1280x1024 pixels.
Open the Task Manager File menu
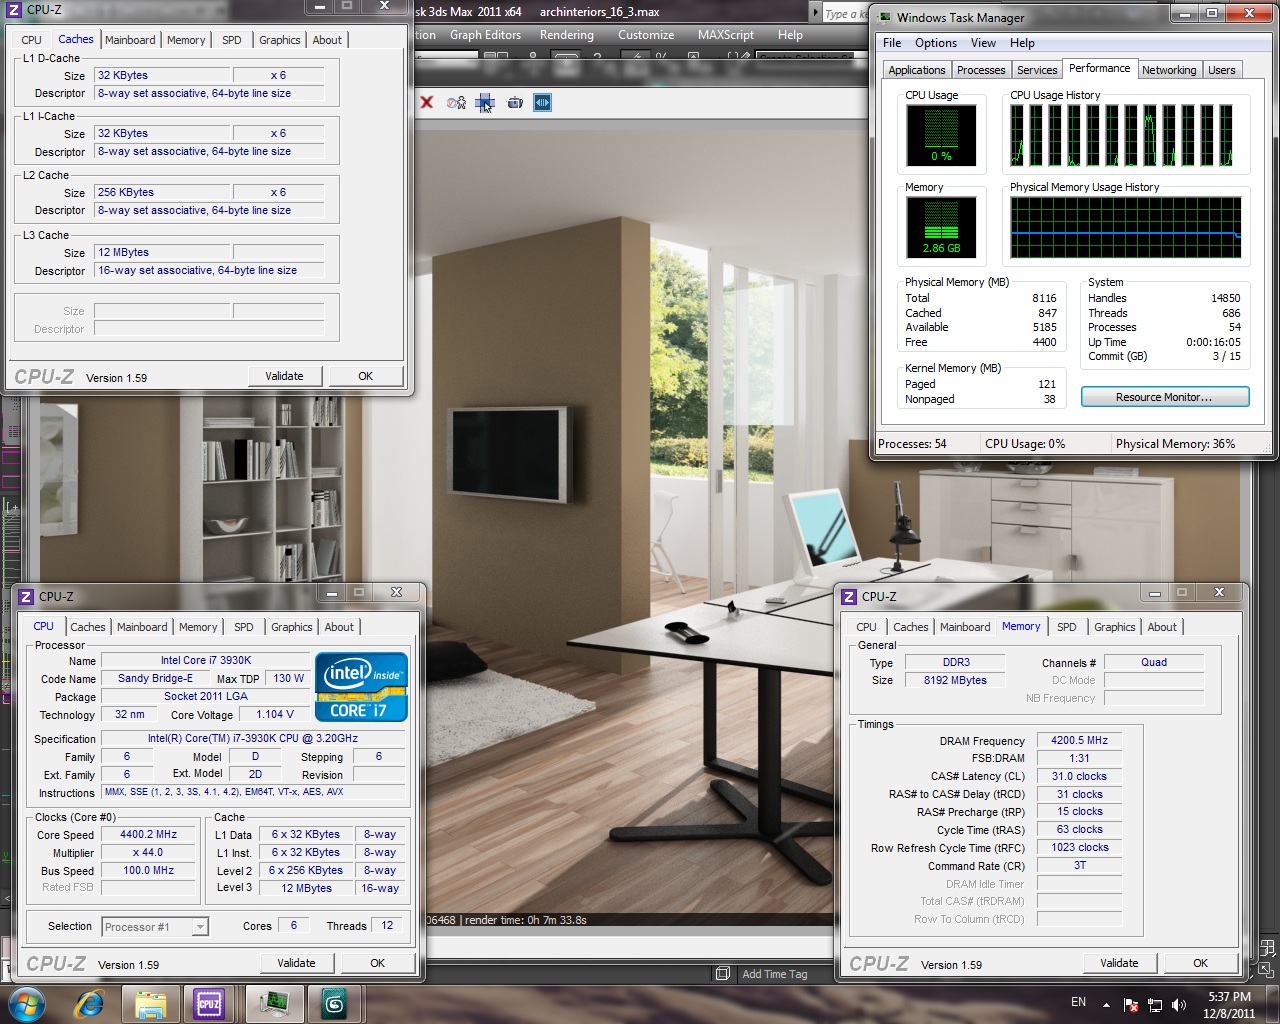coord(892,43)
